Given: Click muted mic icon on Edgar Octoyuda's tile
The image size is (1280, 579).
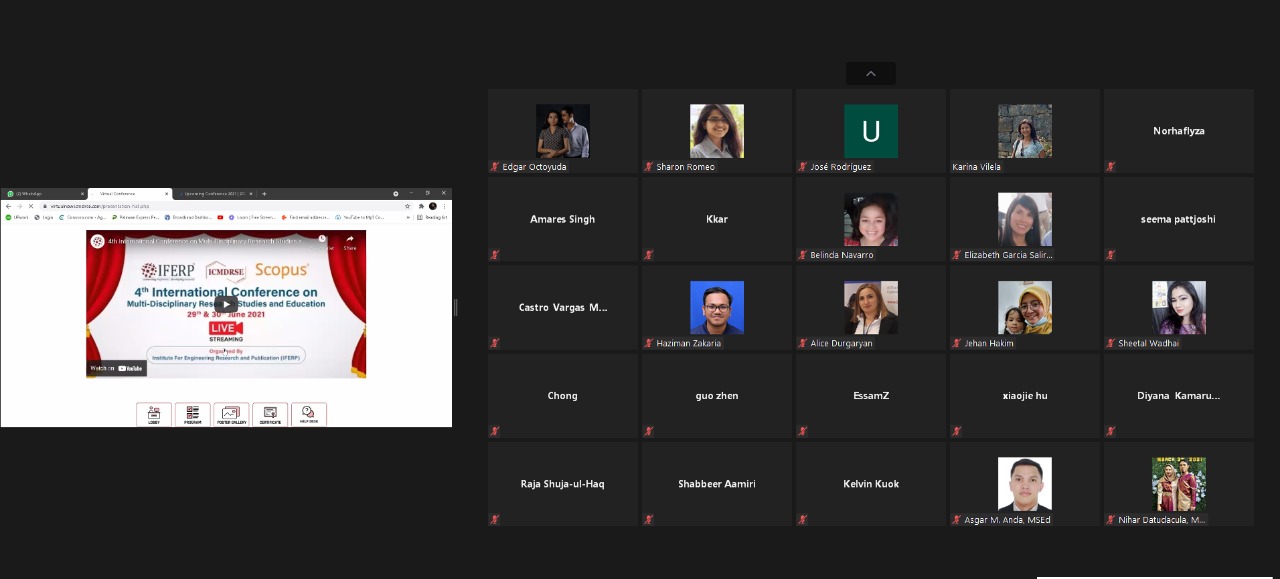Looking at the screenshot, I should pyautogui.click(x=495, y=167).
